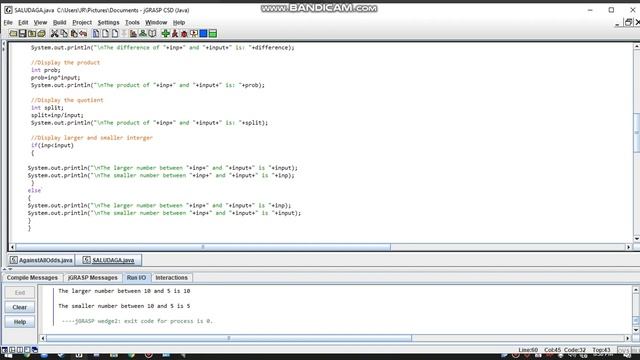Click the "if(inp<input)" code line
This screenshot has height=360, width=640.
[52, 145]
